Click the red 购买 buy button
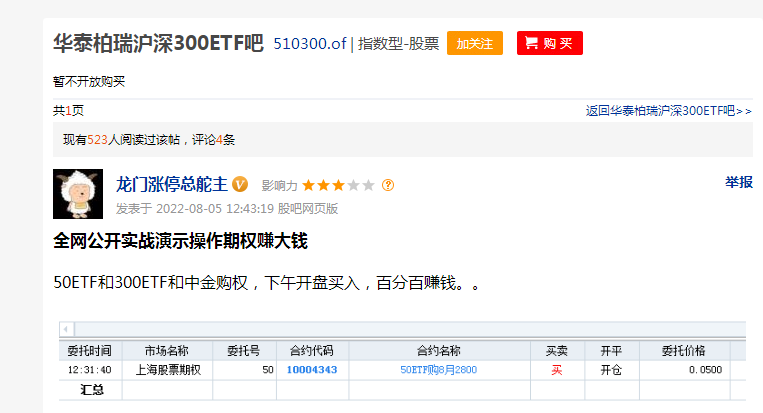 (549, 43)
